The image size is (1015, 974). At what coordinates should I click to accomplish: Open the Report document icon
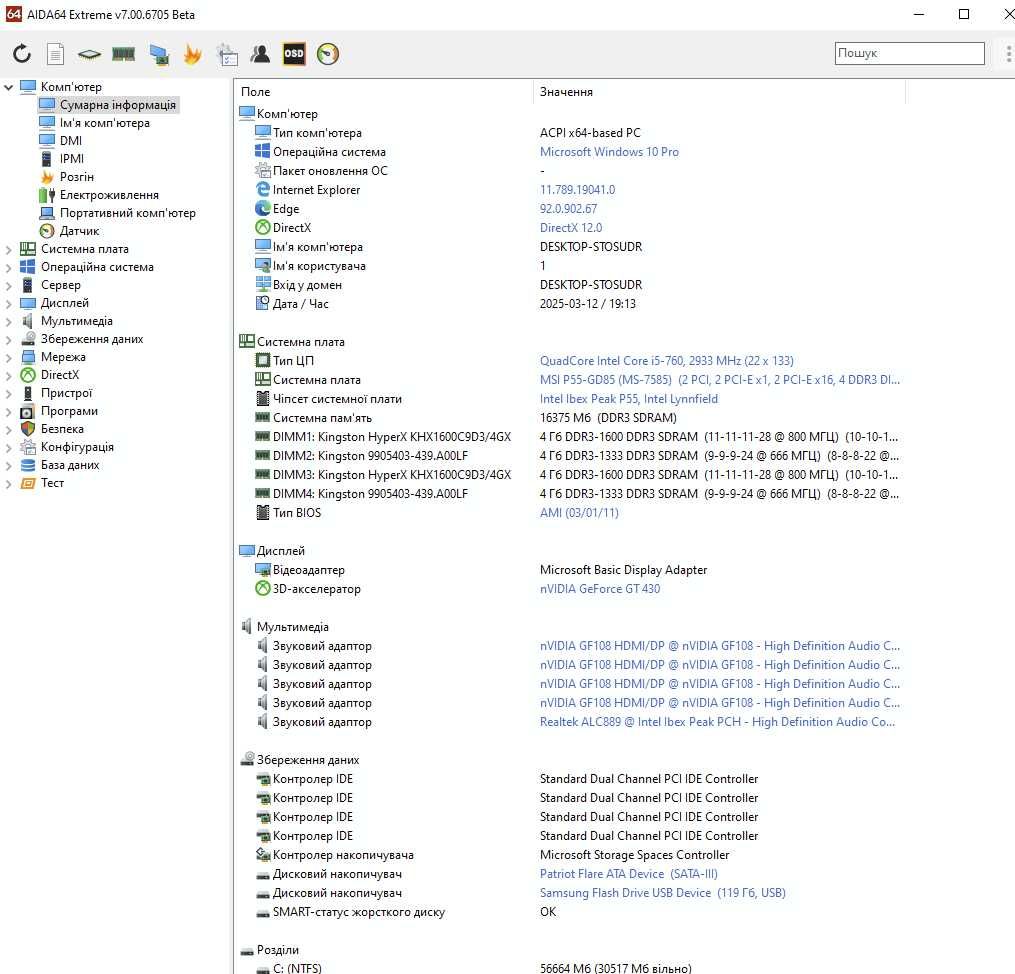coord(56,54)
